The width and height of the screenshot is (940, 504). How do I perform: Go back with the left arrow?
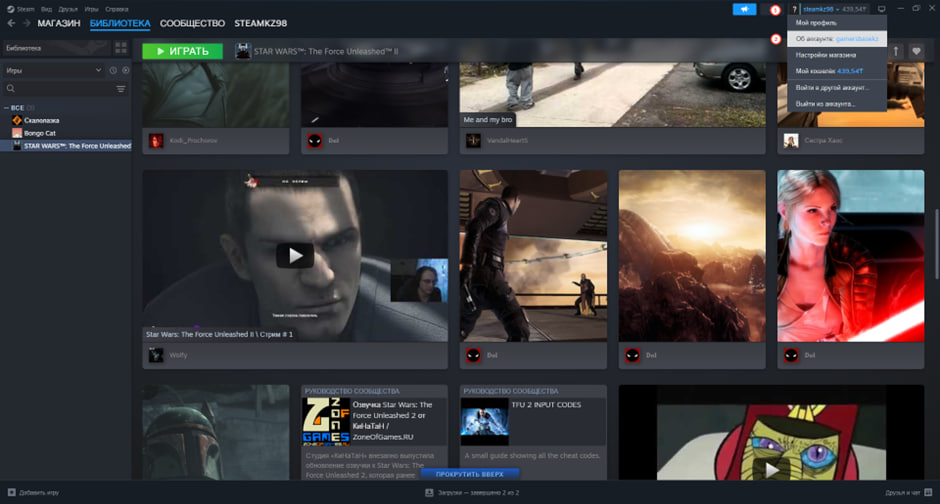[x=11, y=23]
